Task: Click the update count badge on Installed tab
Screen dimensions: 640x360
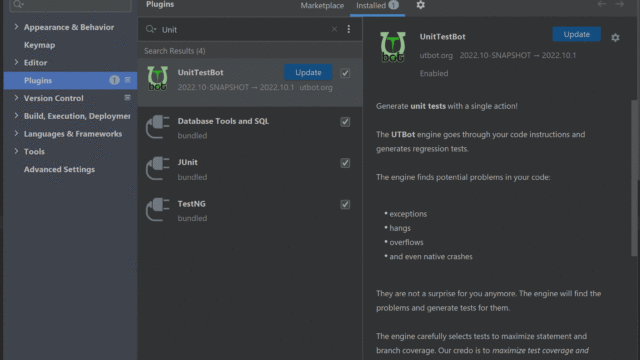Action: coord(393,5)
